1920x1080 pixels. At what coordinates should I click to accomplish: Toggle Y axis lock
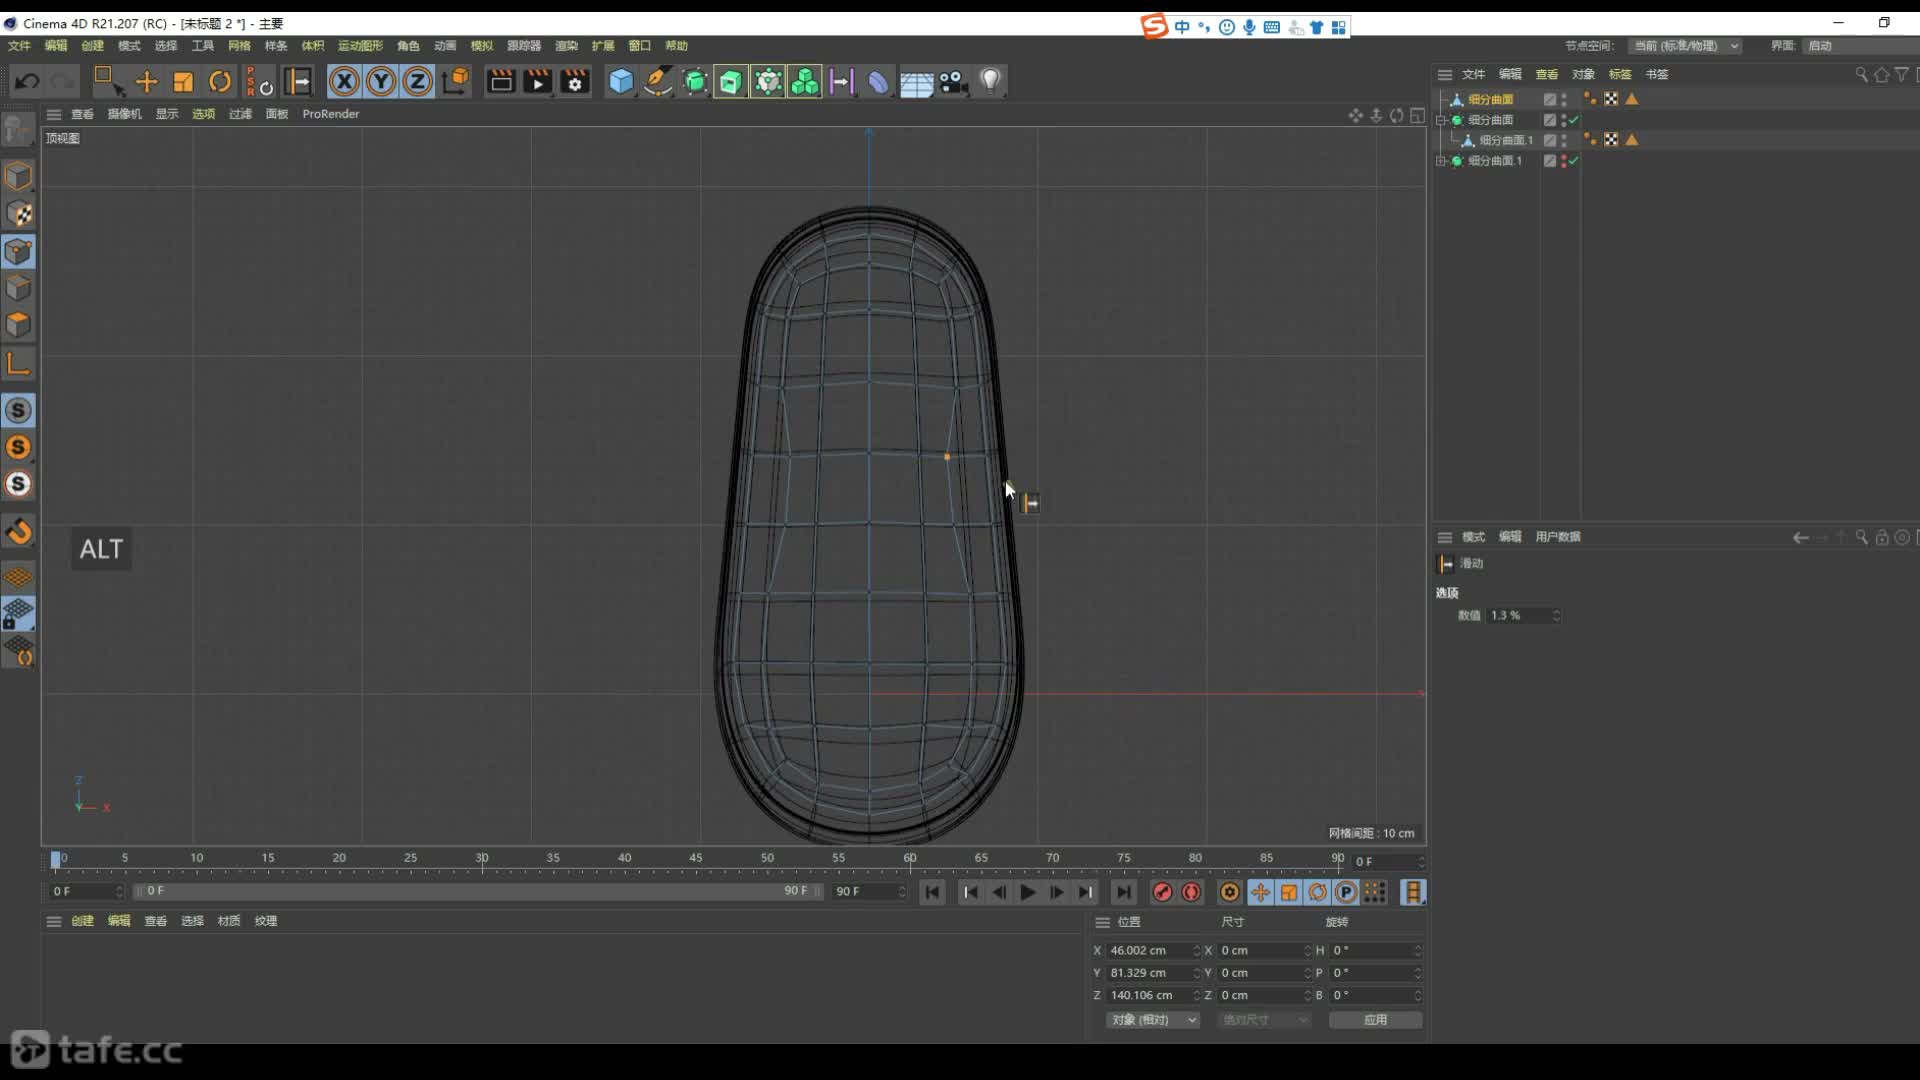(x=381, y=81)
